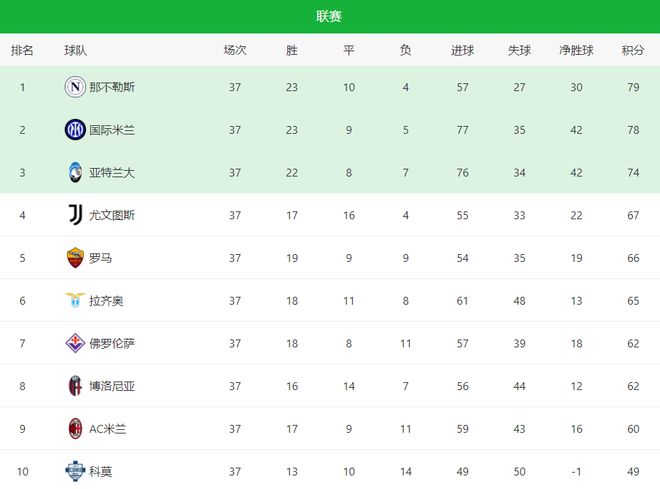The width and height of the screenshot is (660, 489).
Task: Click the Napoli team crest icon
Action: 75,87
